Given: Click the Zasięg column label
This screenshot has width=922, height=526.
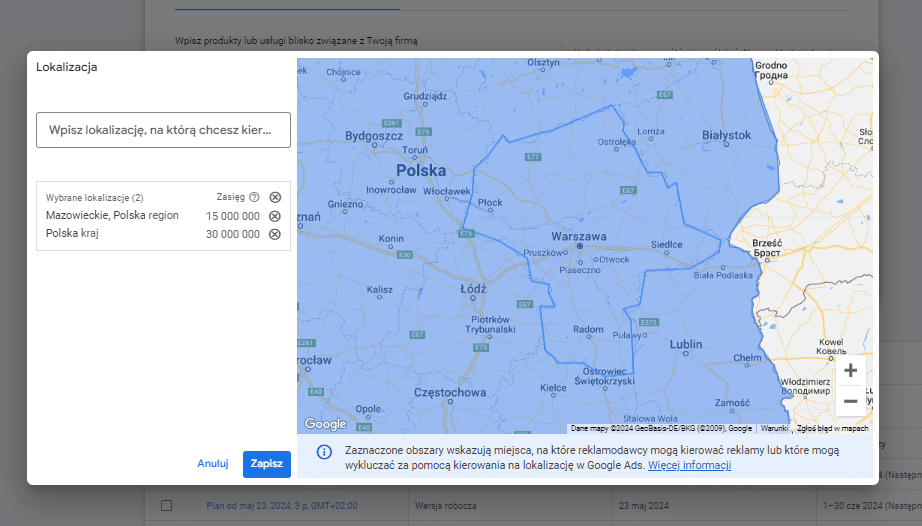Looking at the screenshot, I should point(230,197).
